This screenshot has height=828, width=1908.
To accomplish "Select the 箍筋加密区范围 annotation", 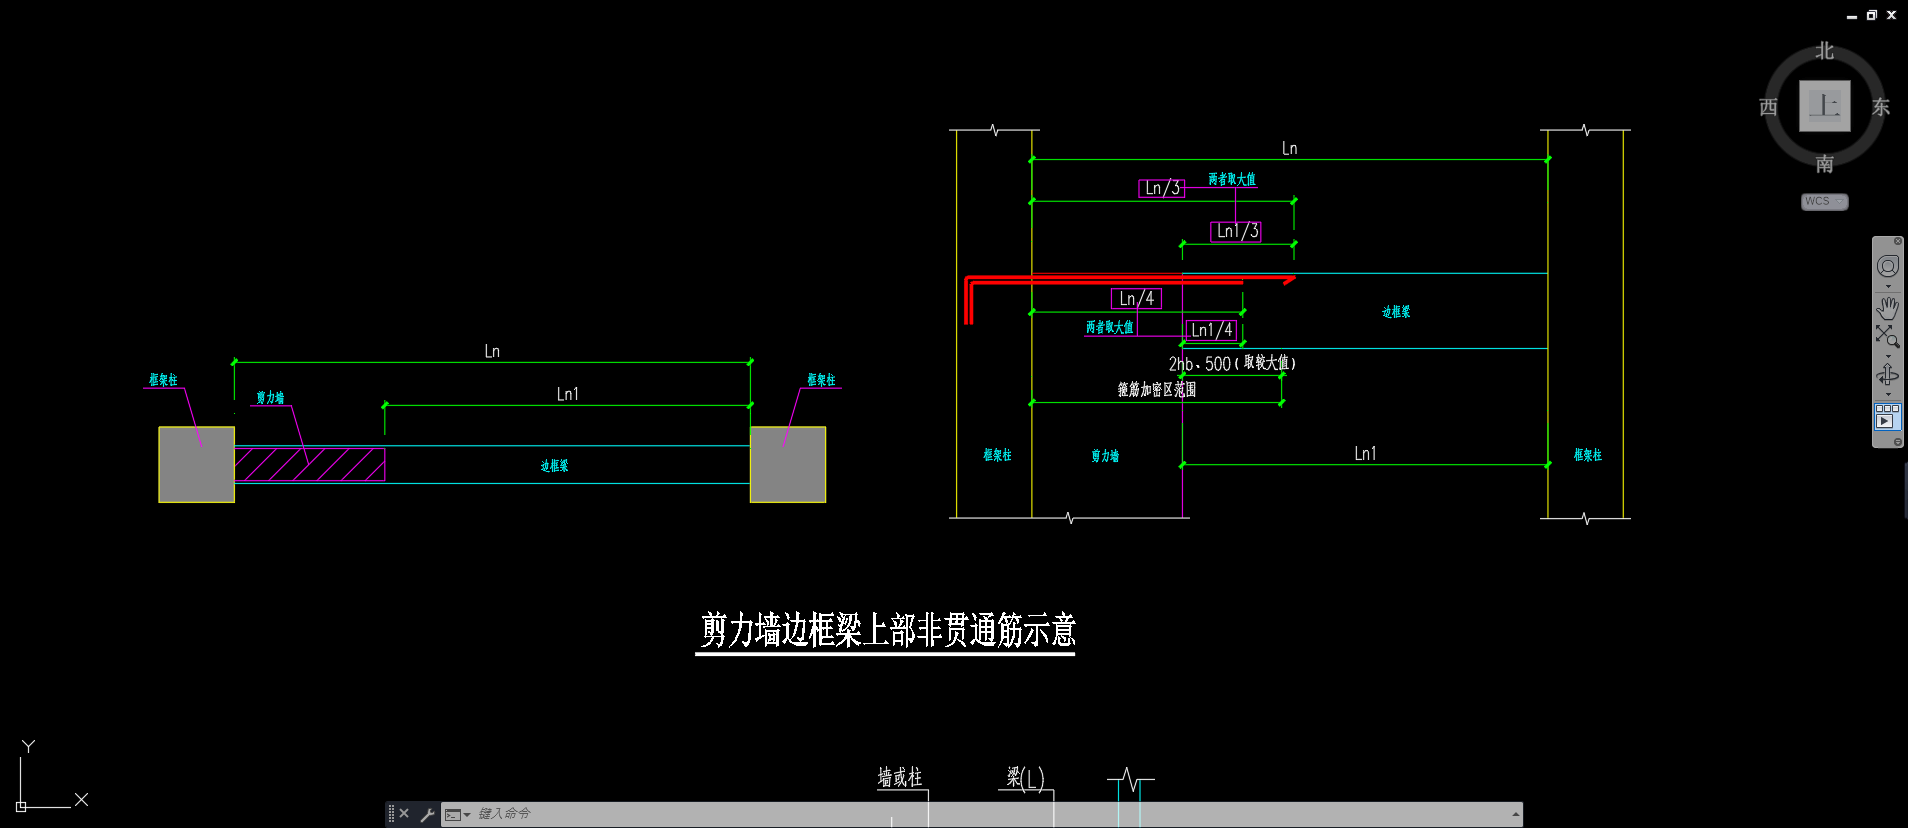I will pyautogui.click(x=1156, y=389).
